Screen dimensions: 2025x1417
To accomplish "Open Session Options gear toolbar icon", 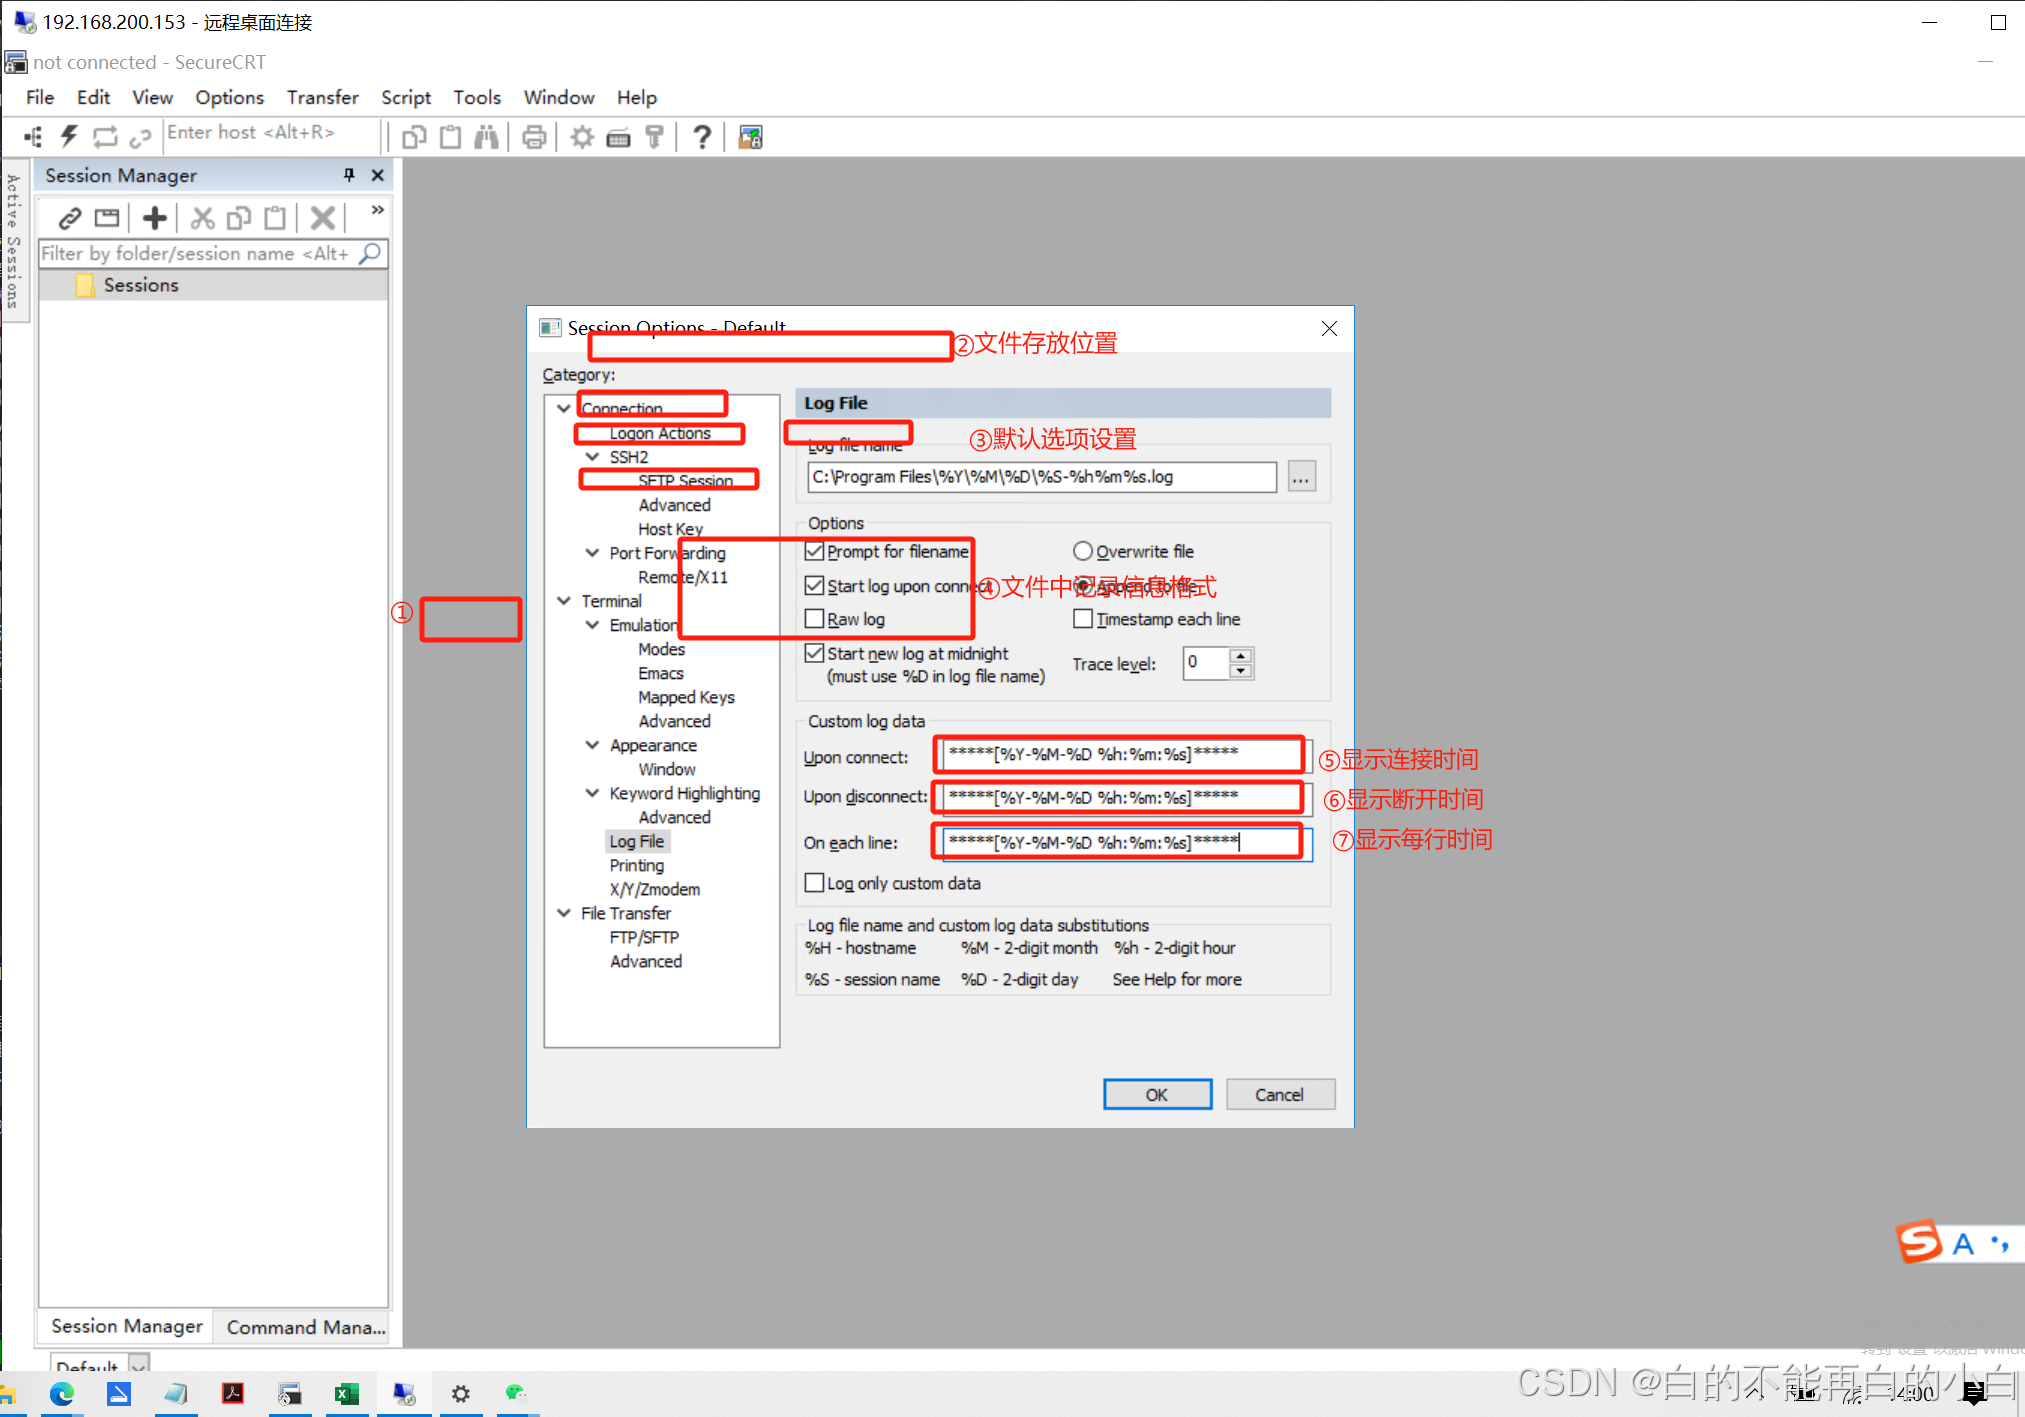I will [x=582, y=137].
